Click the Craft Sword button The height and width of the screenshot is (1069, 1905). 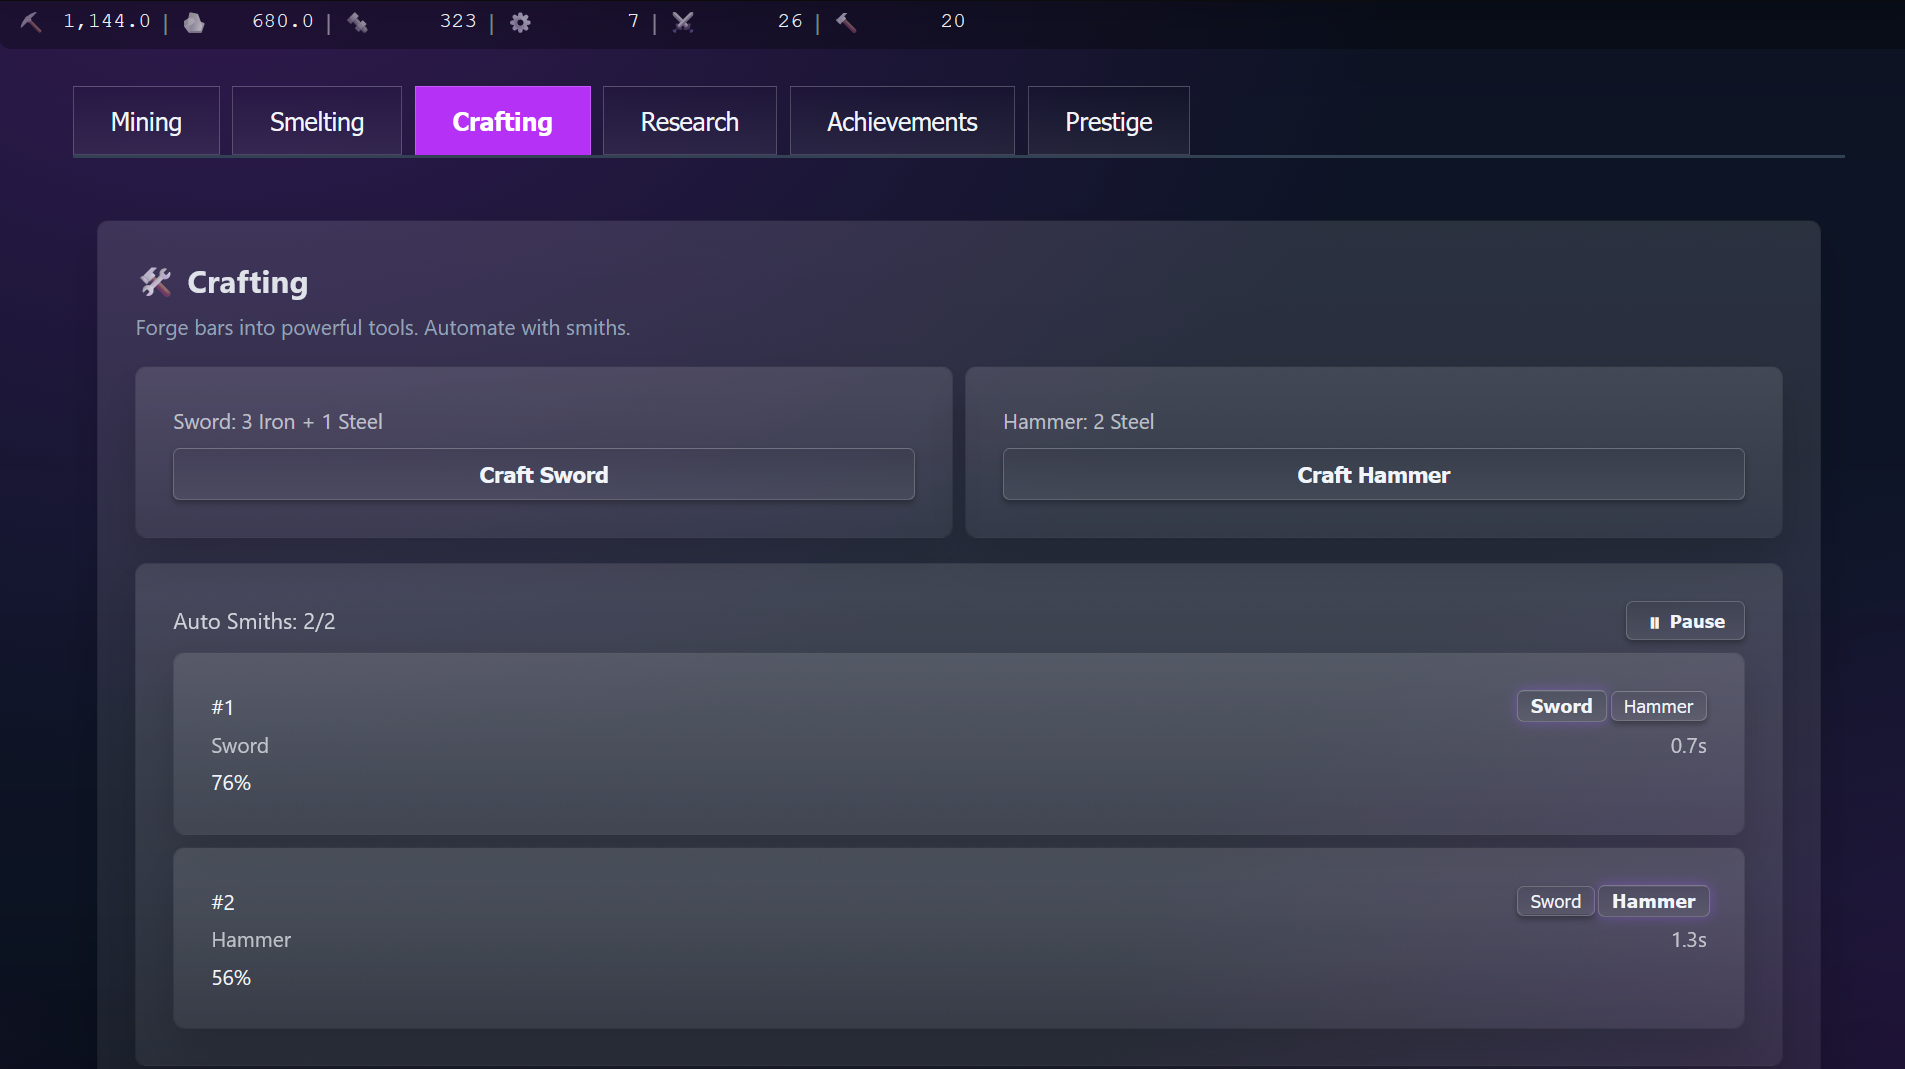pos(544,474)
